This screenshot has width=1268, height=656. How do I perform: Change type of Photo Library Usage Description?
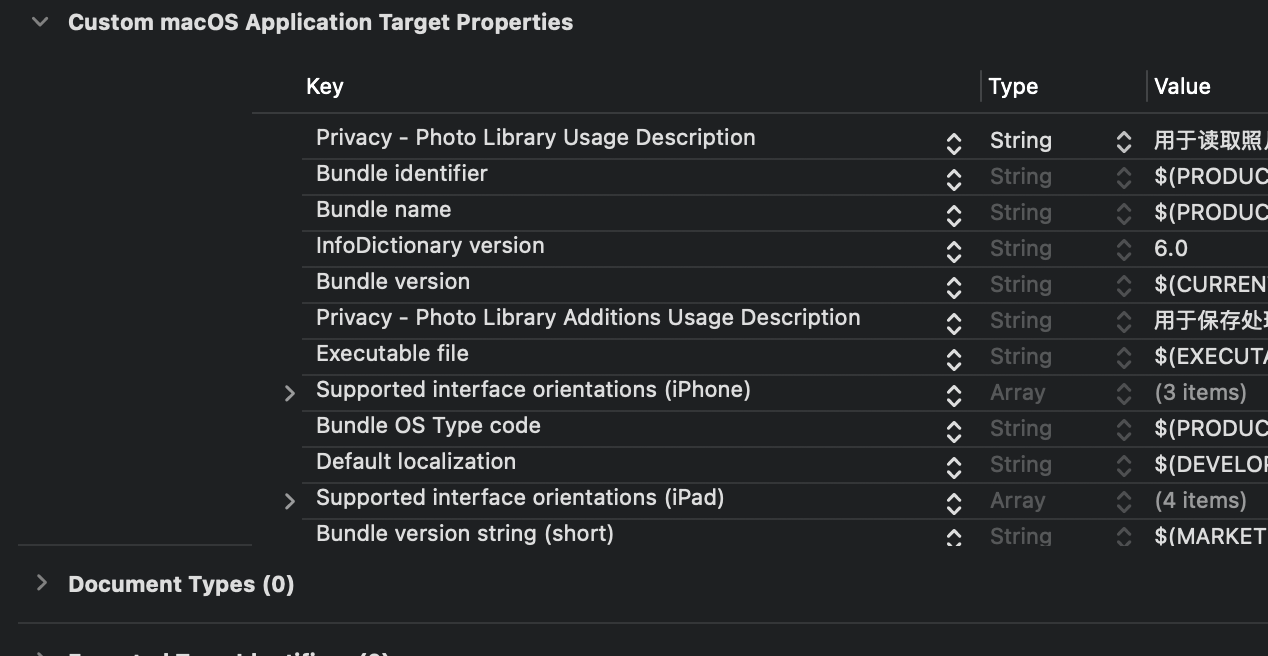(x=1124, y=142)
